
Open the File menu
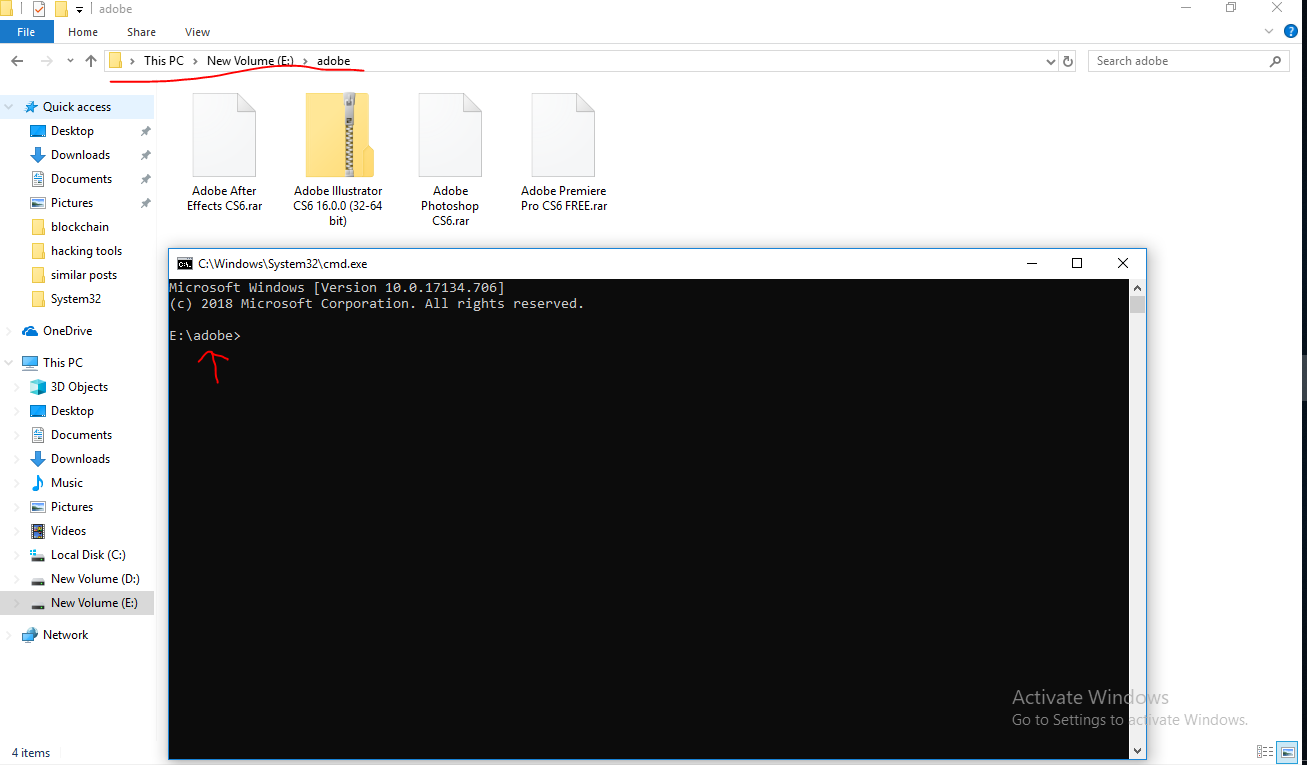26,31
